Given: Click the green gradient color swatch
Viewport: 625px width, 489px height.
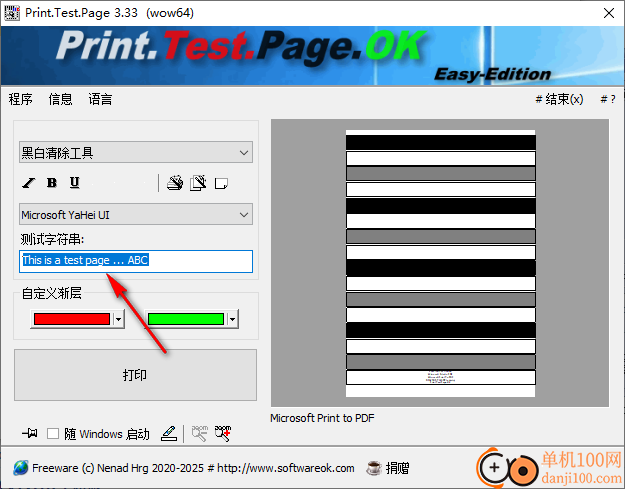Looking at the screenshot, I should [186, 319].
